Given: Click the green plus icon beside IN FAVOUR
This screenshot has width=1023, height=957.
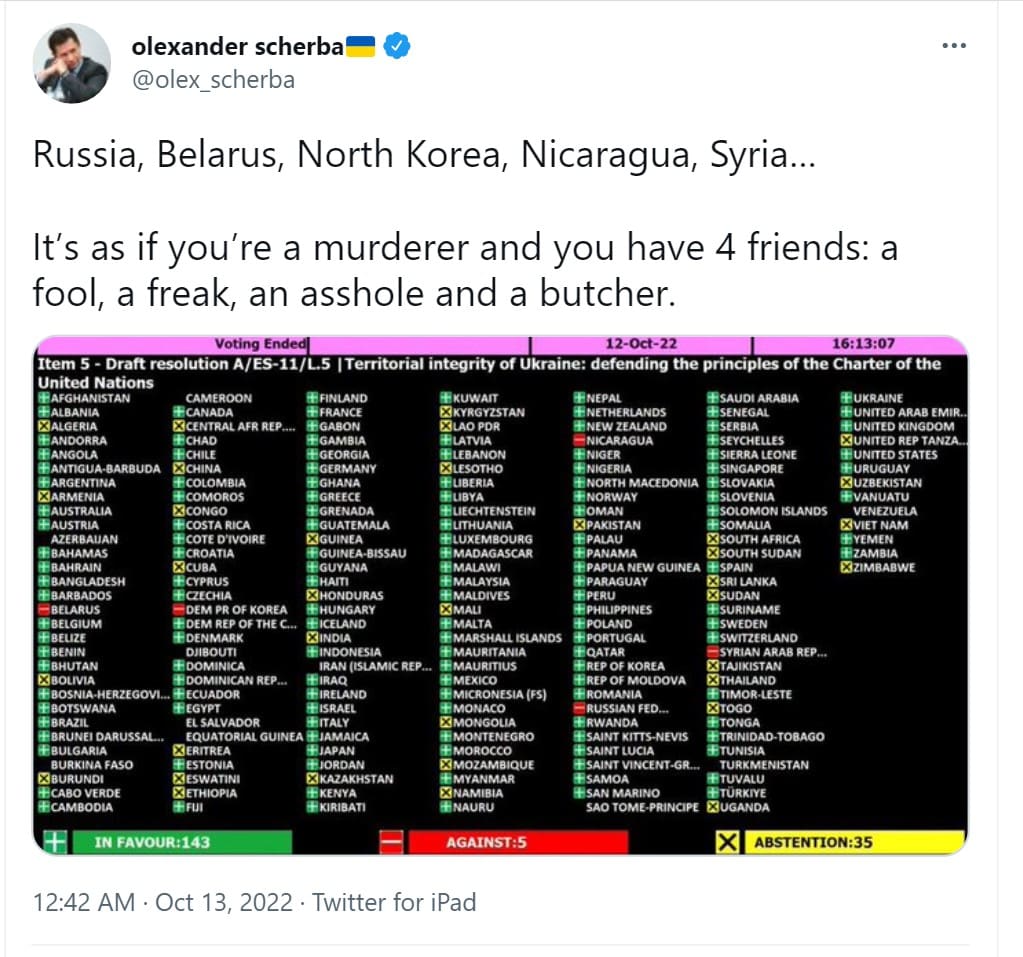Looking at the screenshot, I should click(x=54, y=842).
